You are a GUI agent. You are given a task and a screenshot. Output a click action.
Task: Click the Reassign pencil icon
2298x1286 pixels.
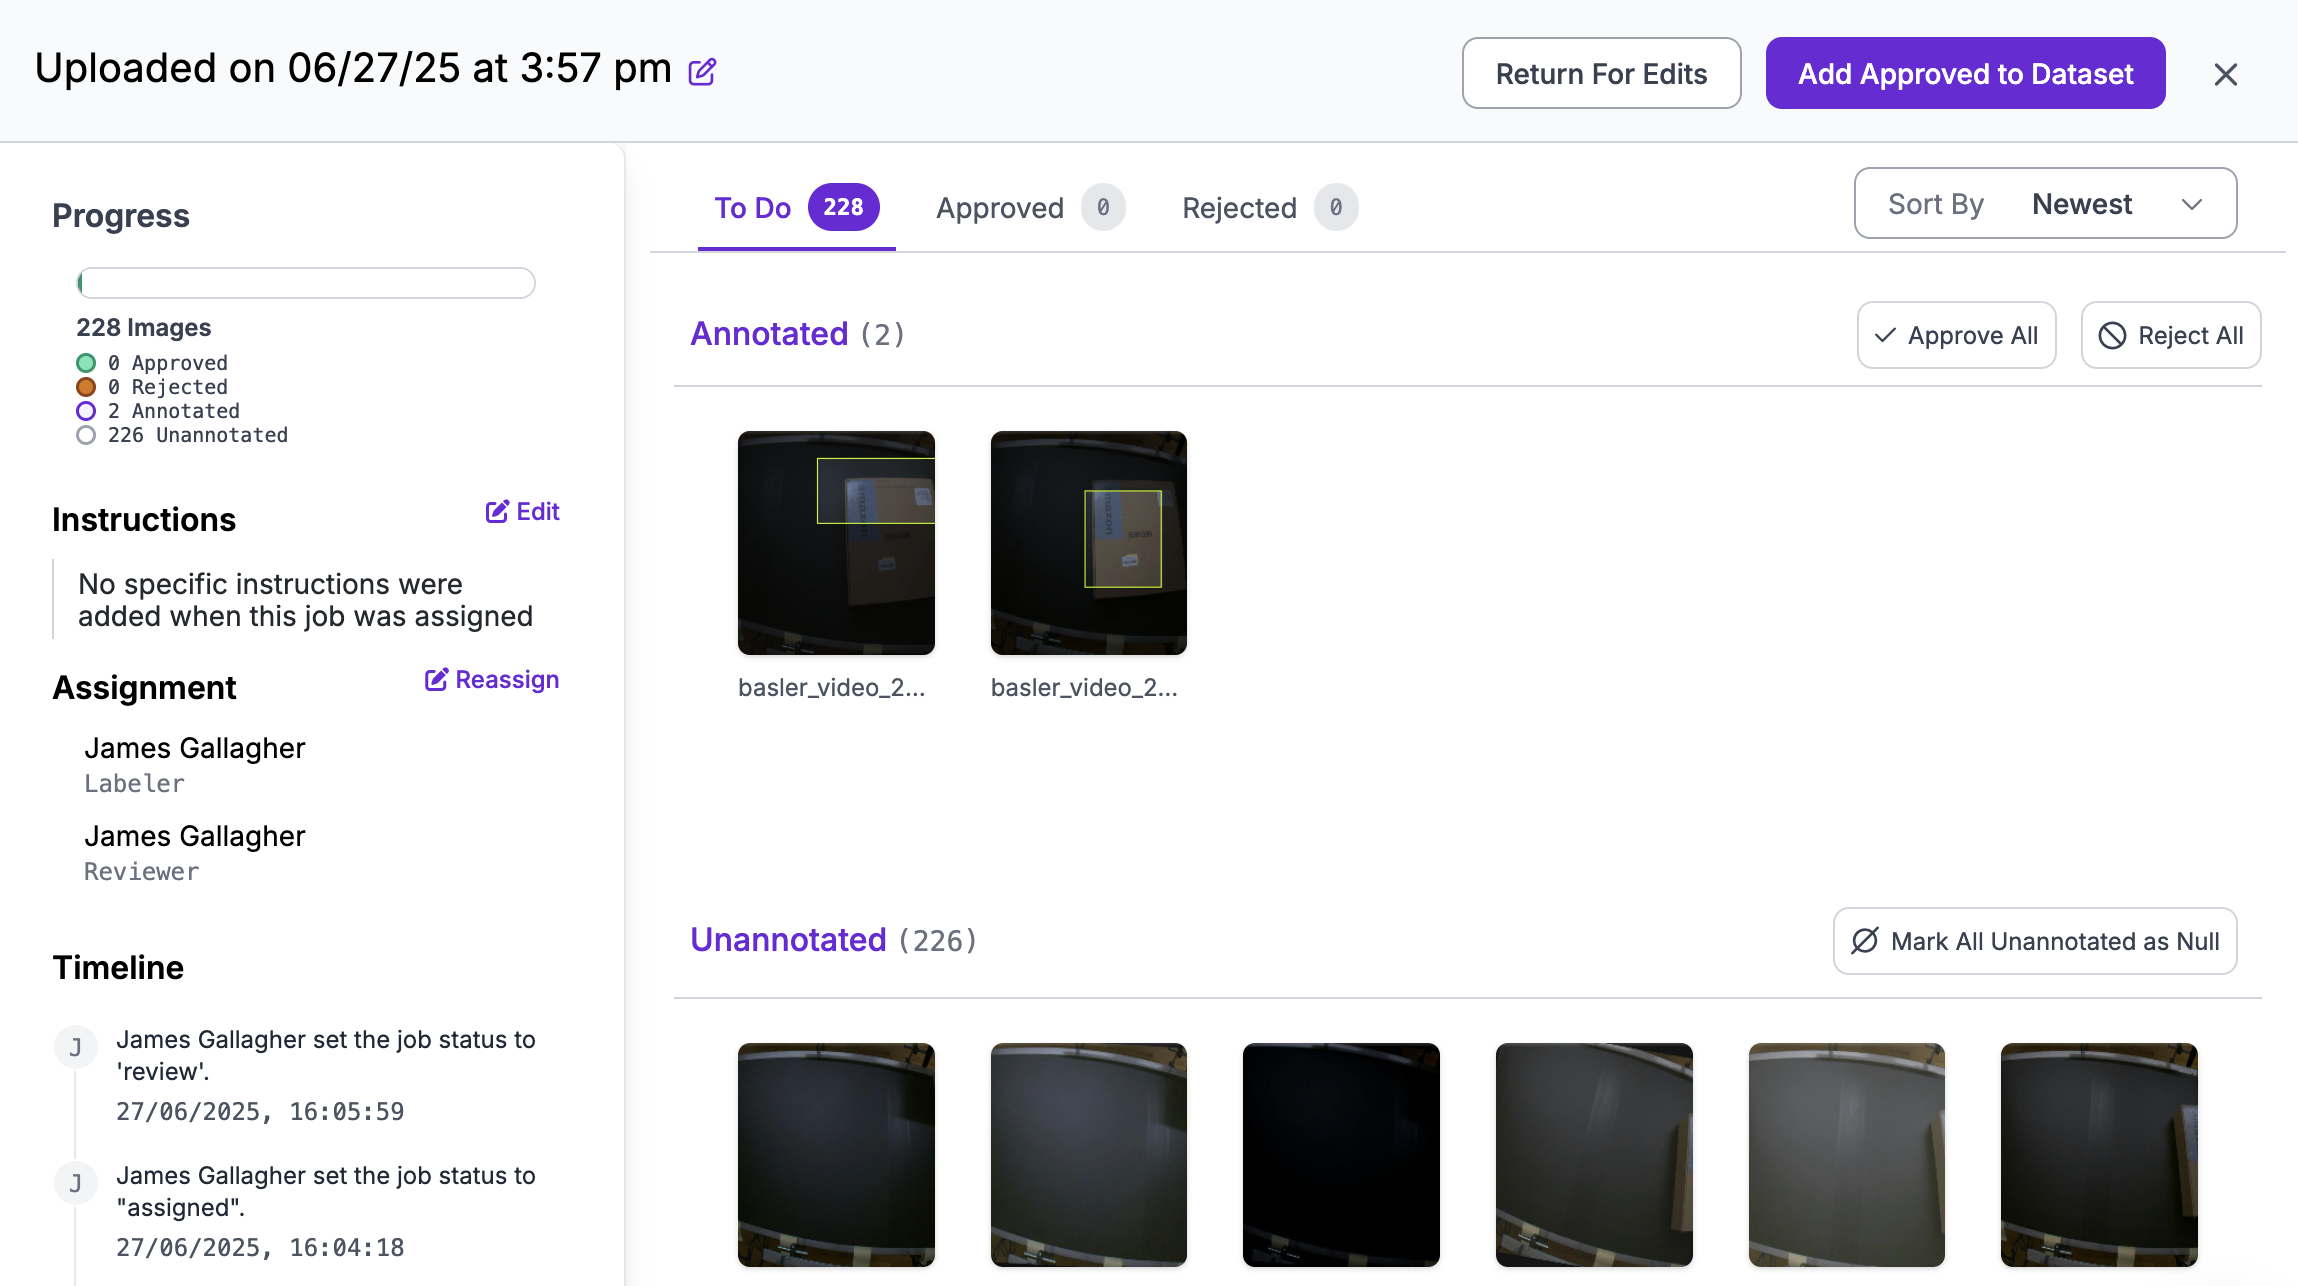click(436, 680)
